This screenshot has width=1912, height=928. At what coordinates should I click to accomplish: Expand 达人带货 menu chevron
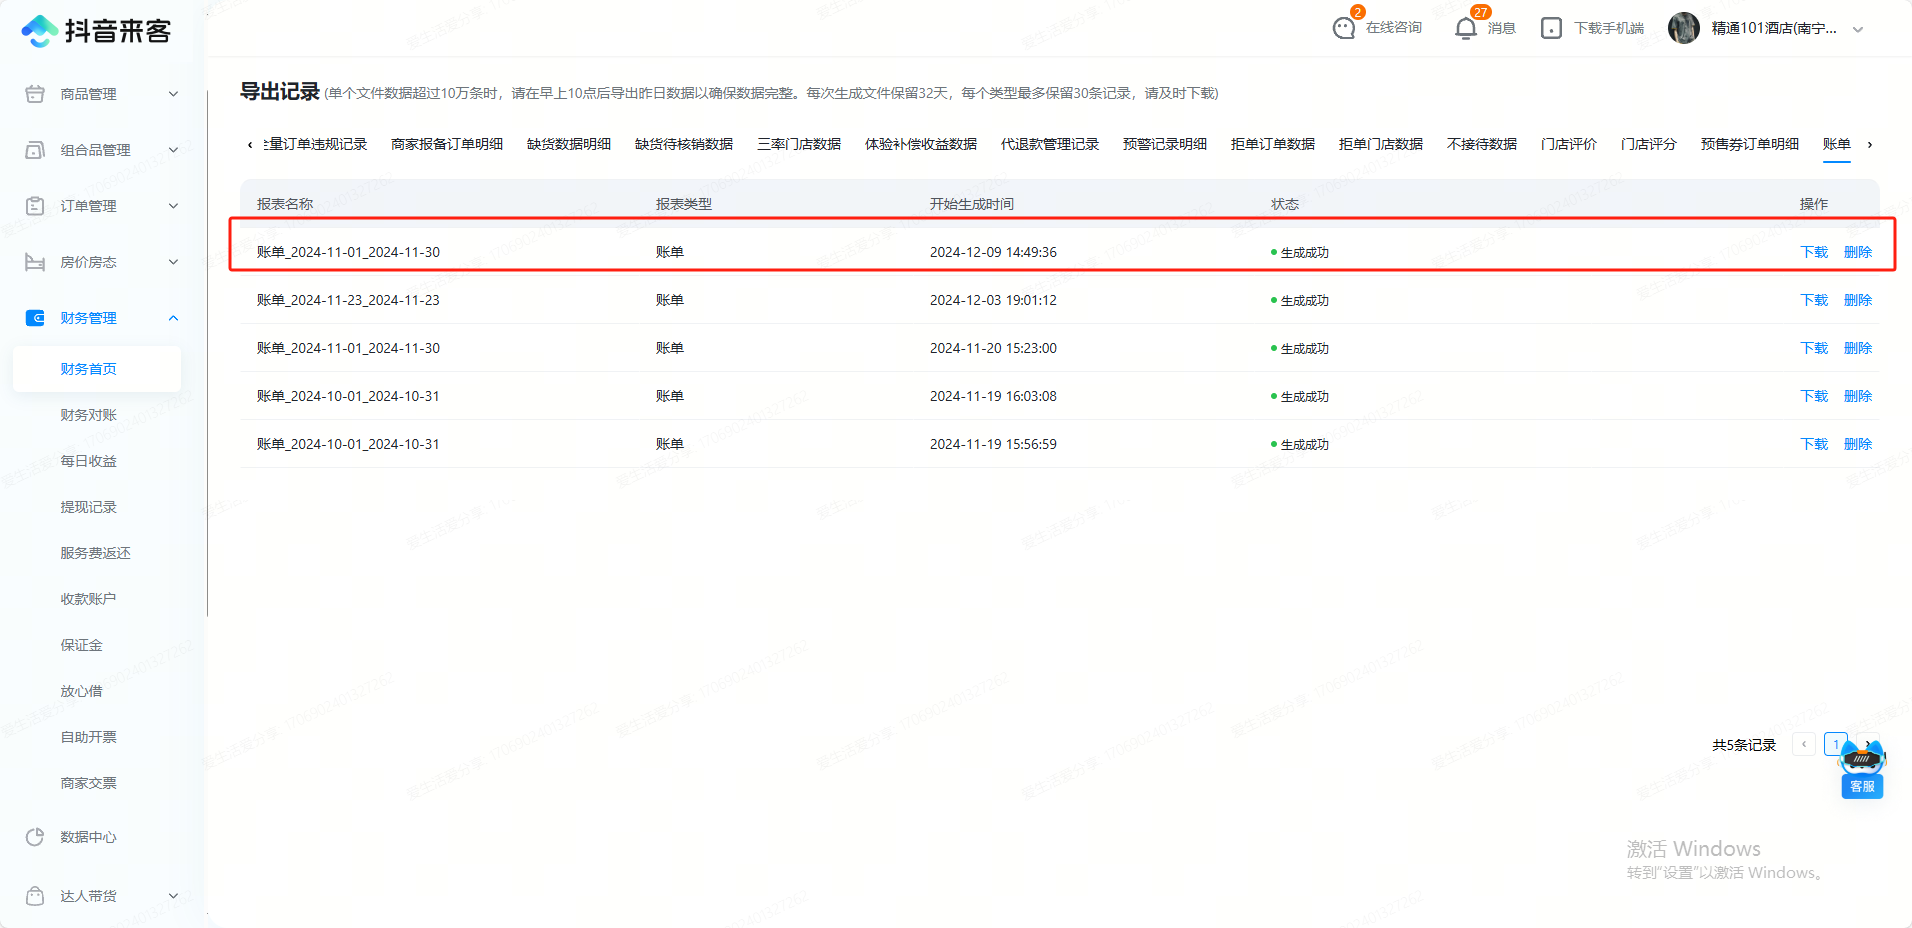tap(173, 896)
